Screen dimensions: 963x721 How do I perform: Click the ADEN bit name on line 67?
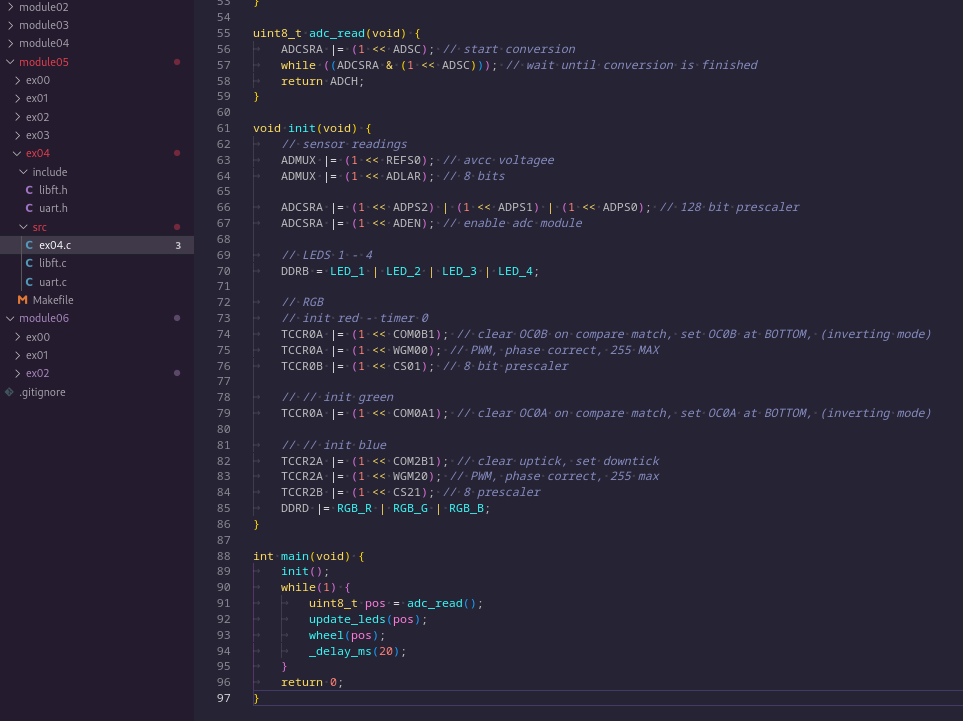[x=407, y=223]
